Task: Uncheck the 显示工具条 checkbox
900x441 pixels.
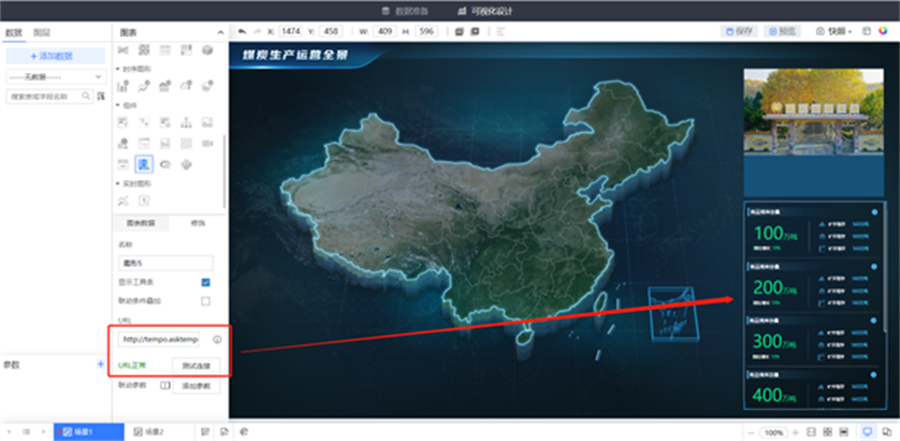Action: pyautogui.click(x=206, y=283)
